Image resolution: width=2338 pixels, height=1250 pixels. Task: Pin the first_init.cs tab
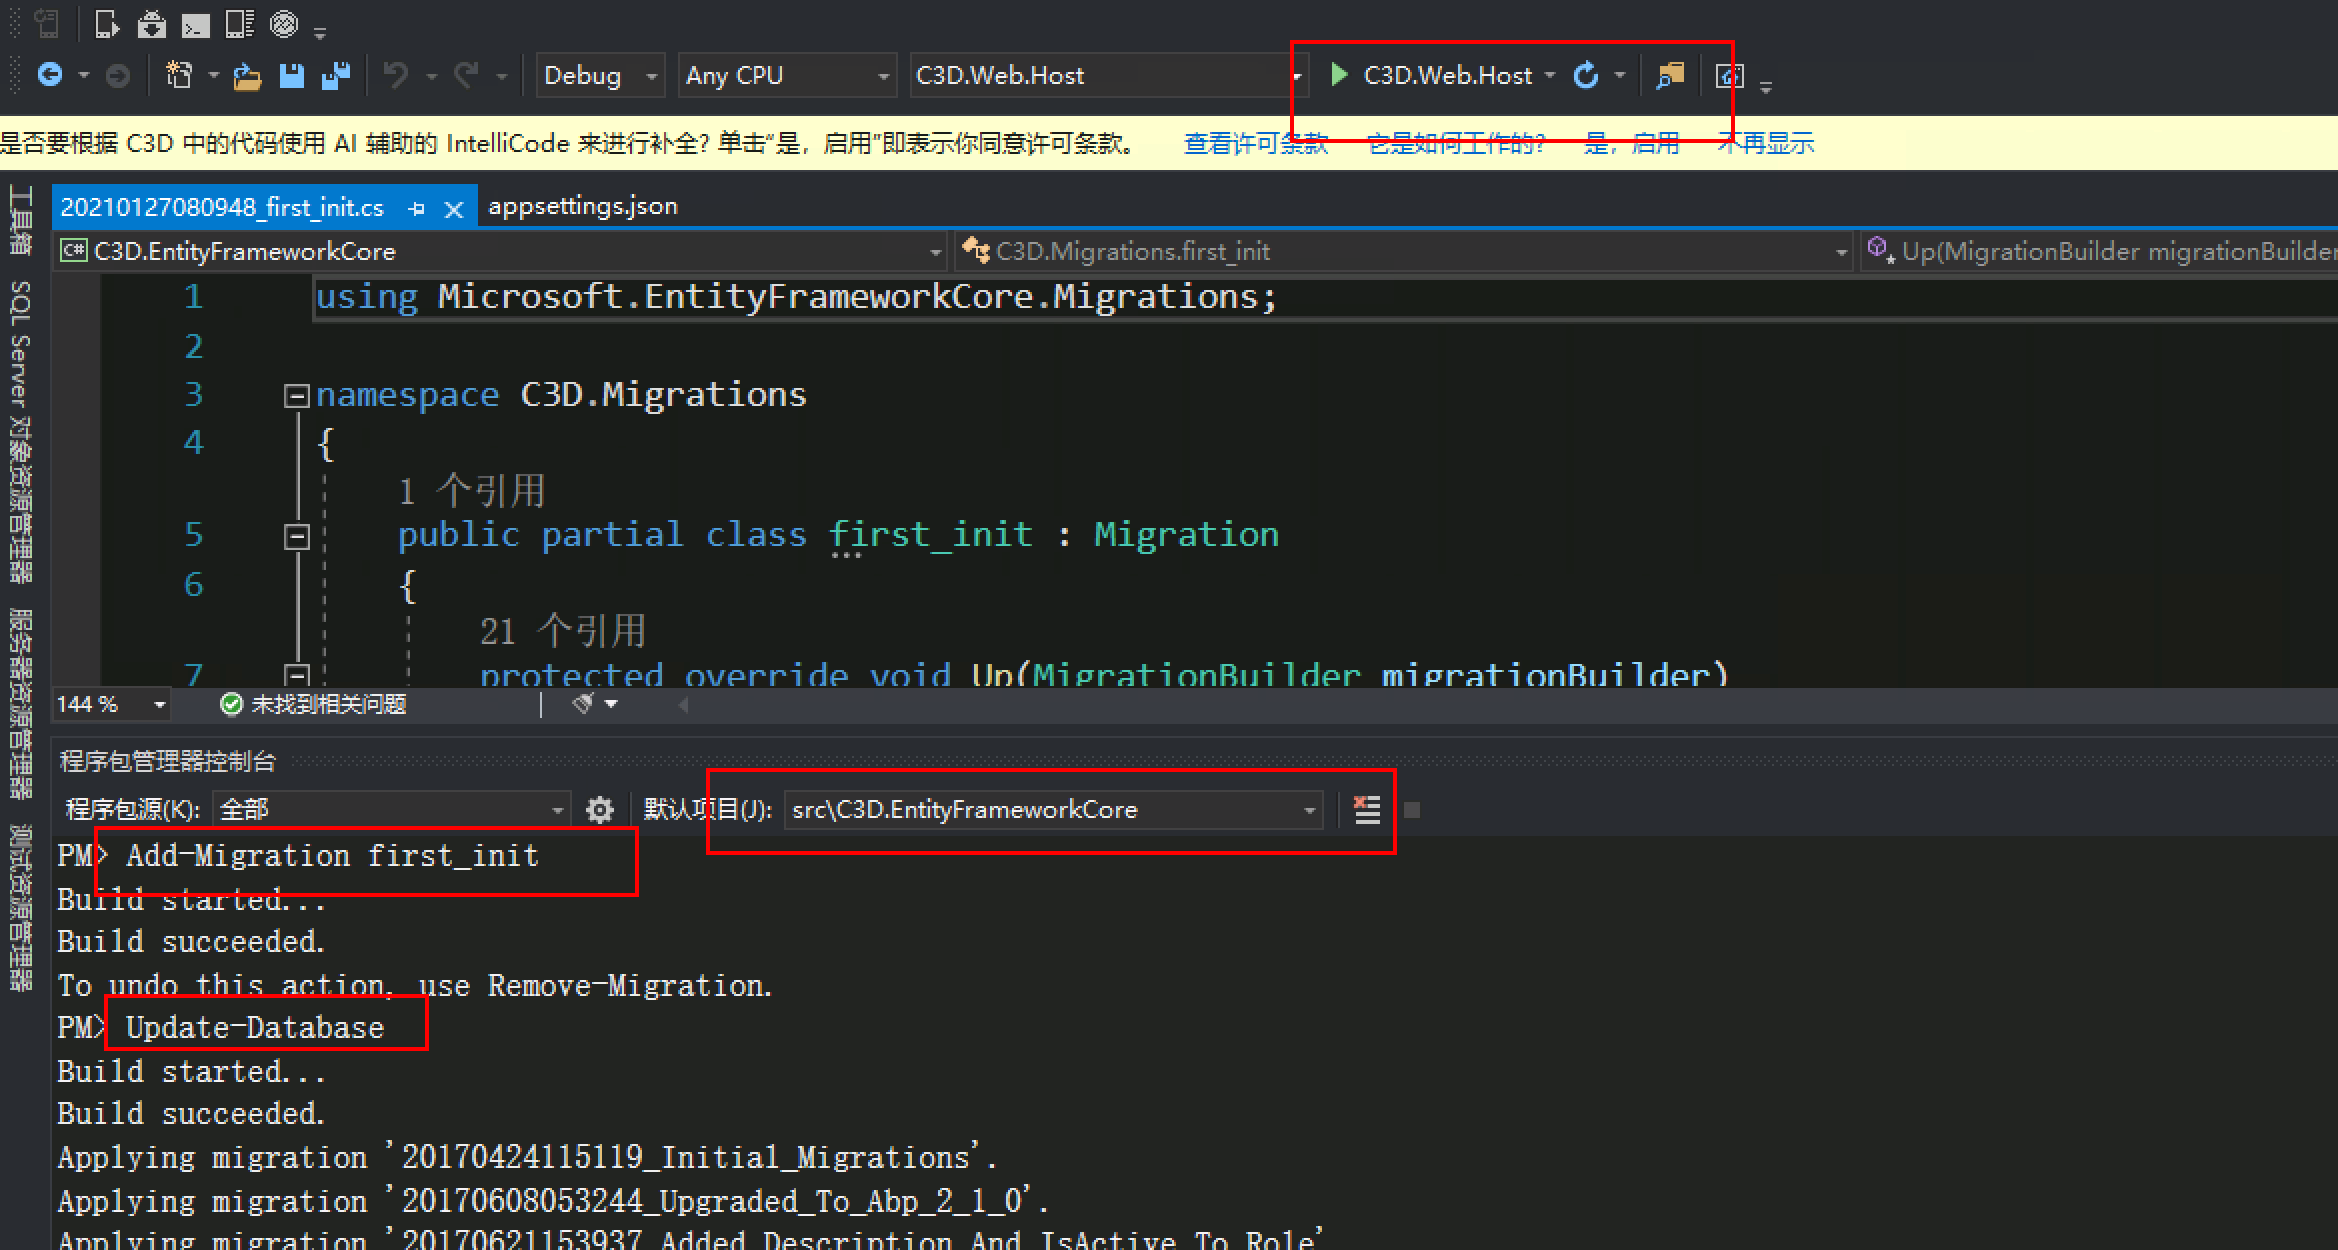pos(417,208)
